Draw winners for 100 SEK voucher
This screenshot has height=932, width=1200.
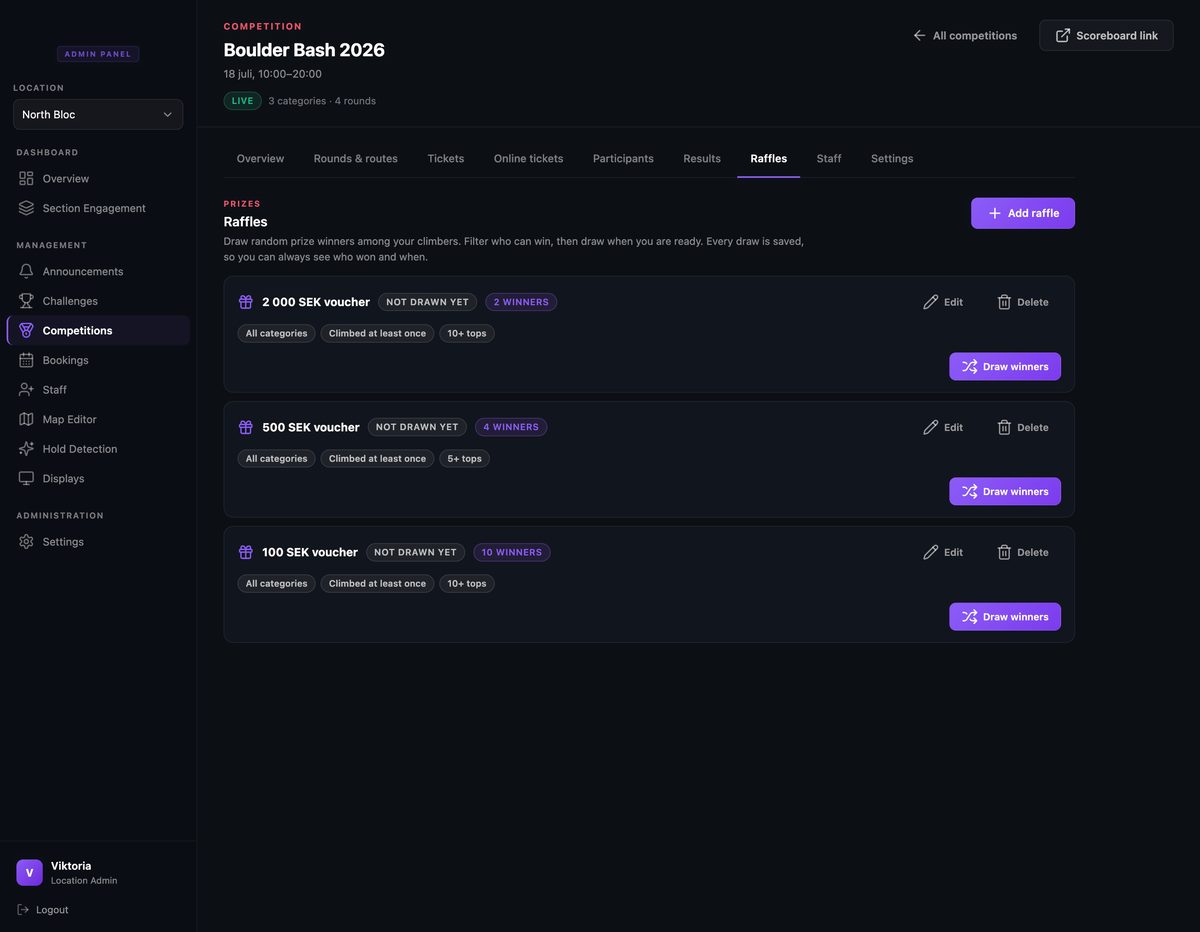[1005, 616]
